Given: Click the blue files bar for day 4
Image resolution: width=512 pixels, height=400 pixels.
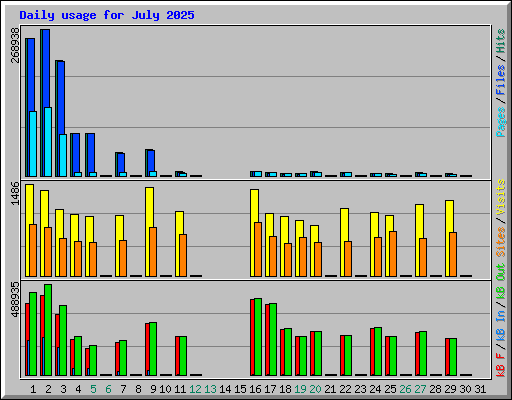Looking at the screenshot, I should [76, 153].
